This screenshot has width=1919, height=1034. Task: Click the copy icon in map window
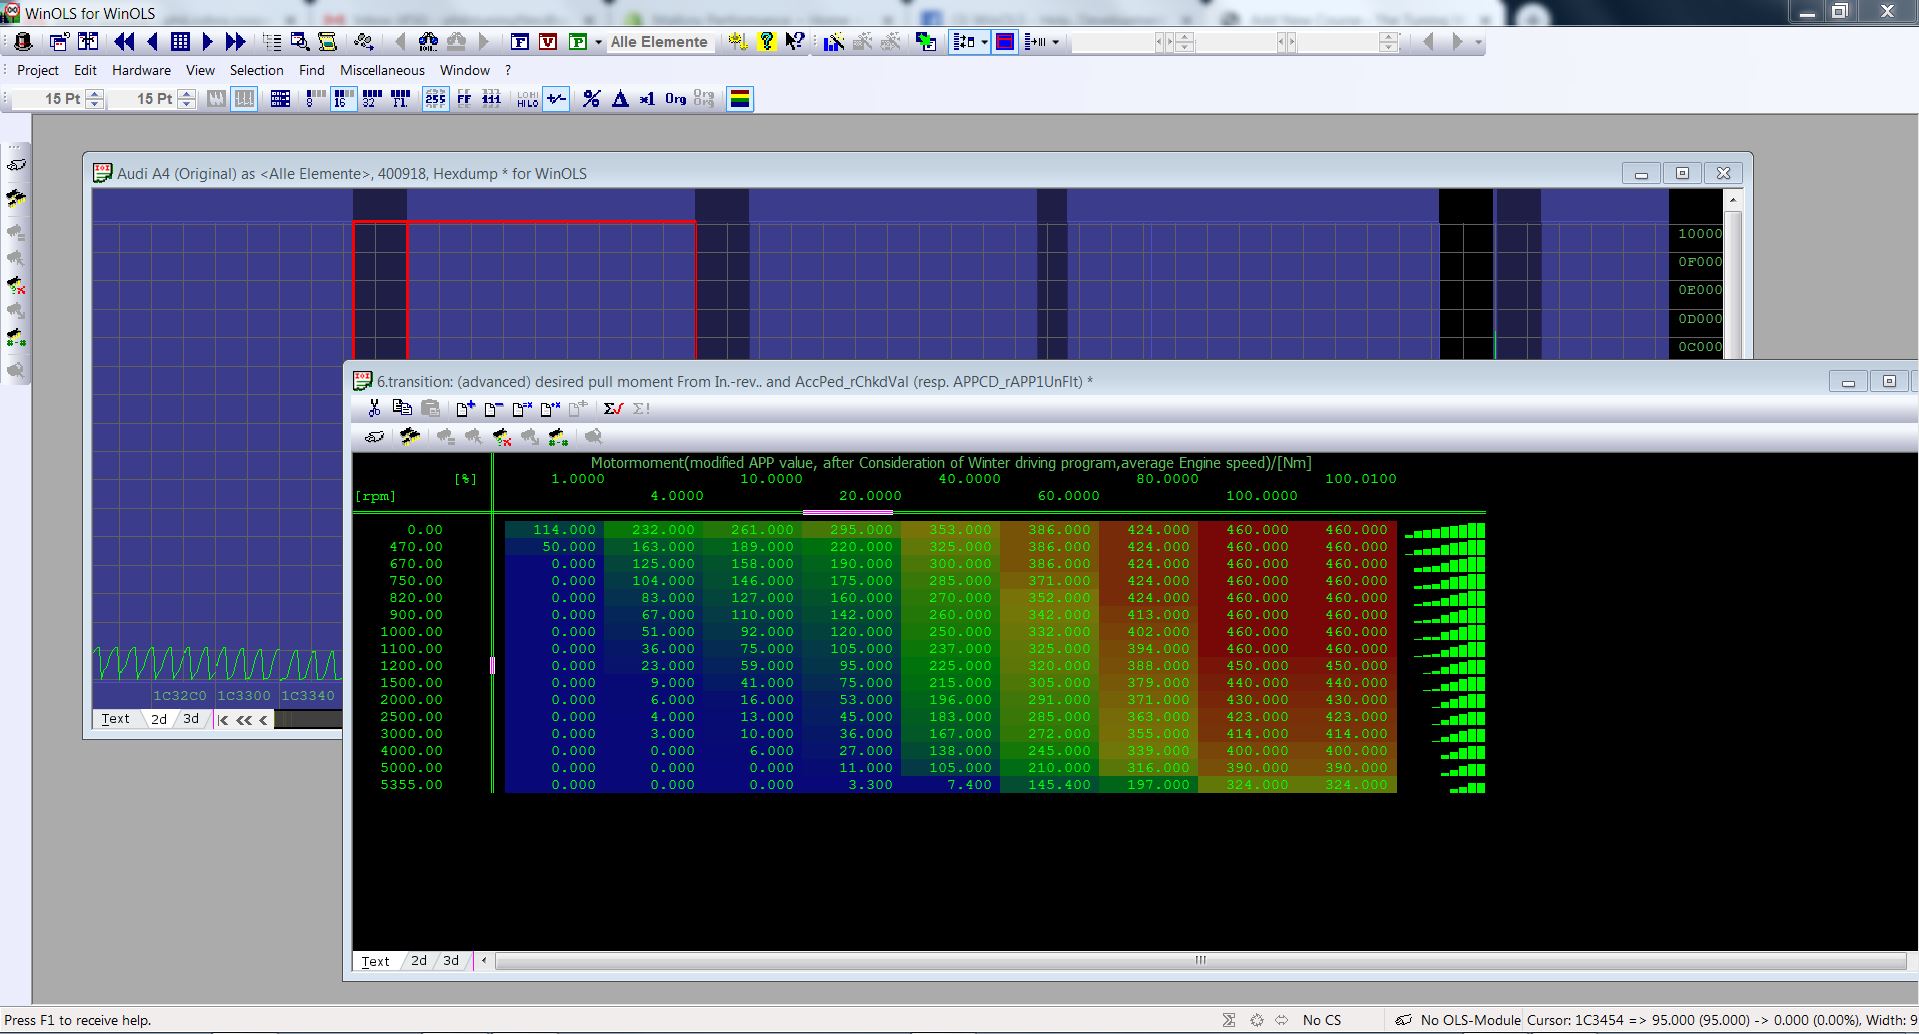point(402,408)
